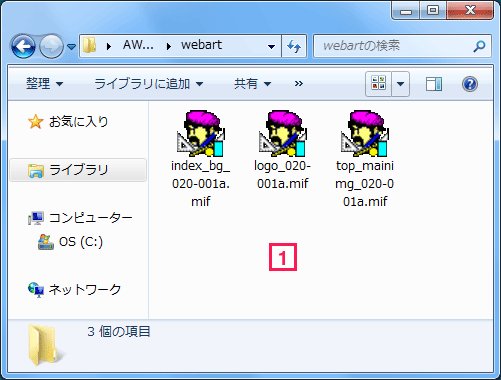Select the AW... breadcrumb segment

click(138, 45)
